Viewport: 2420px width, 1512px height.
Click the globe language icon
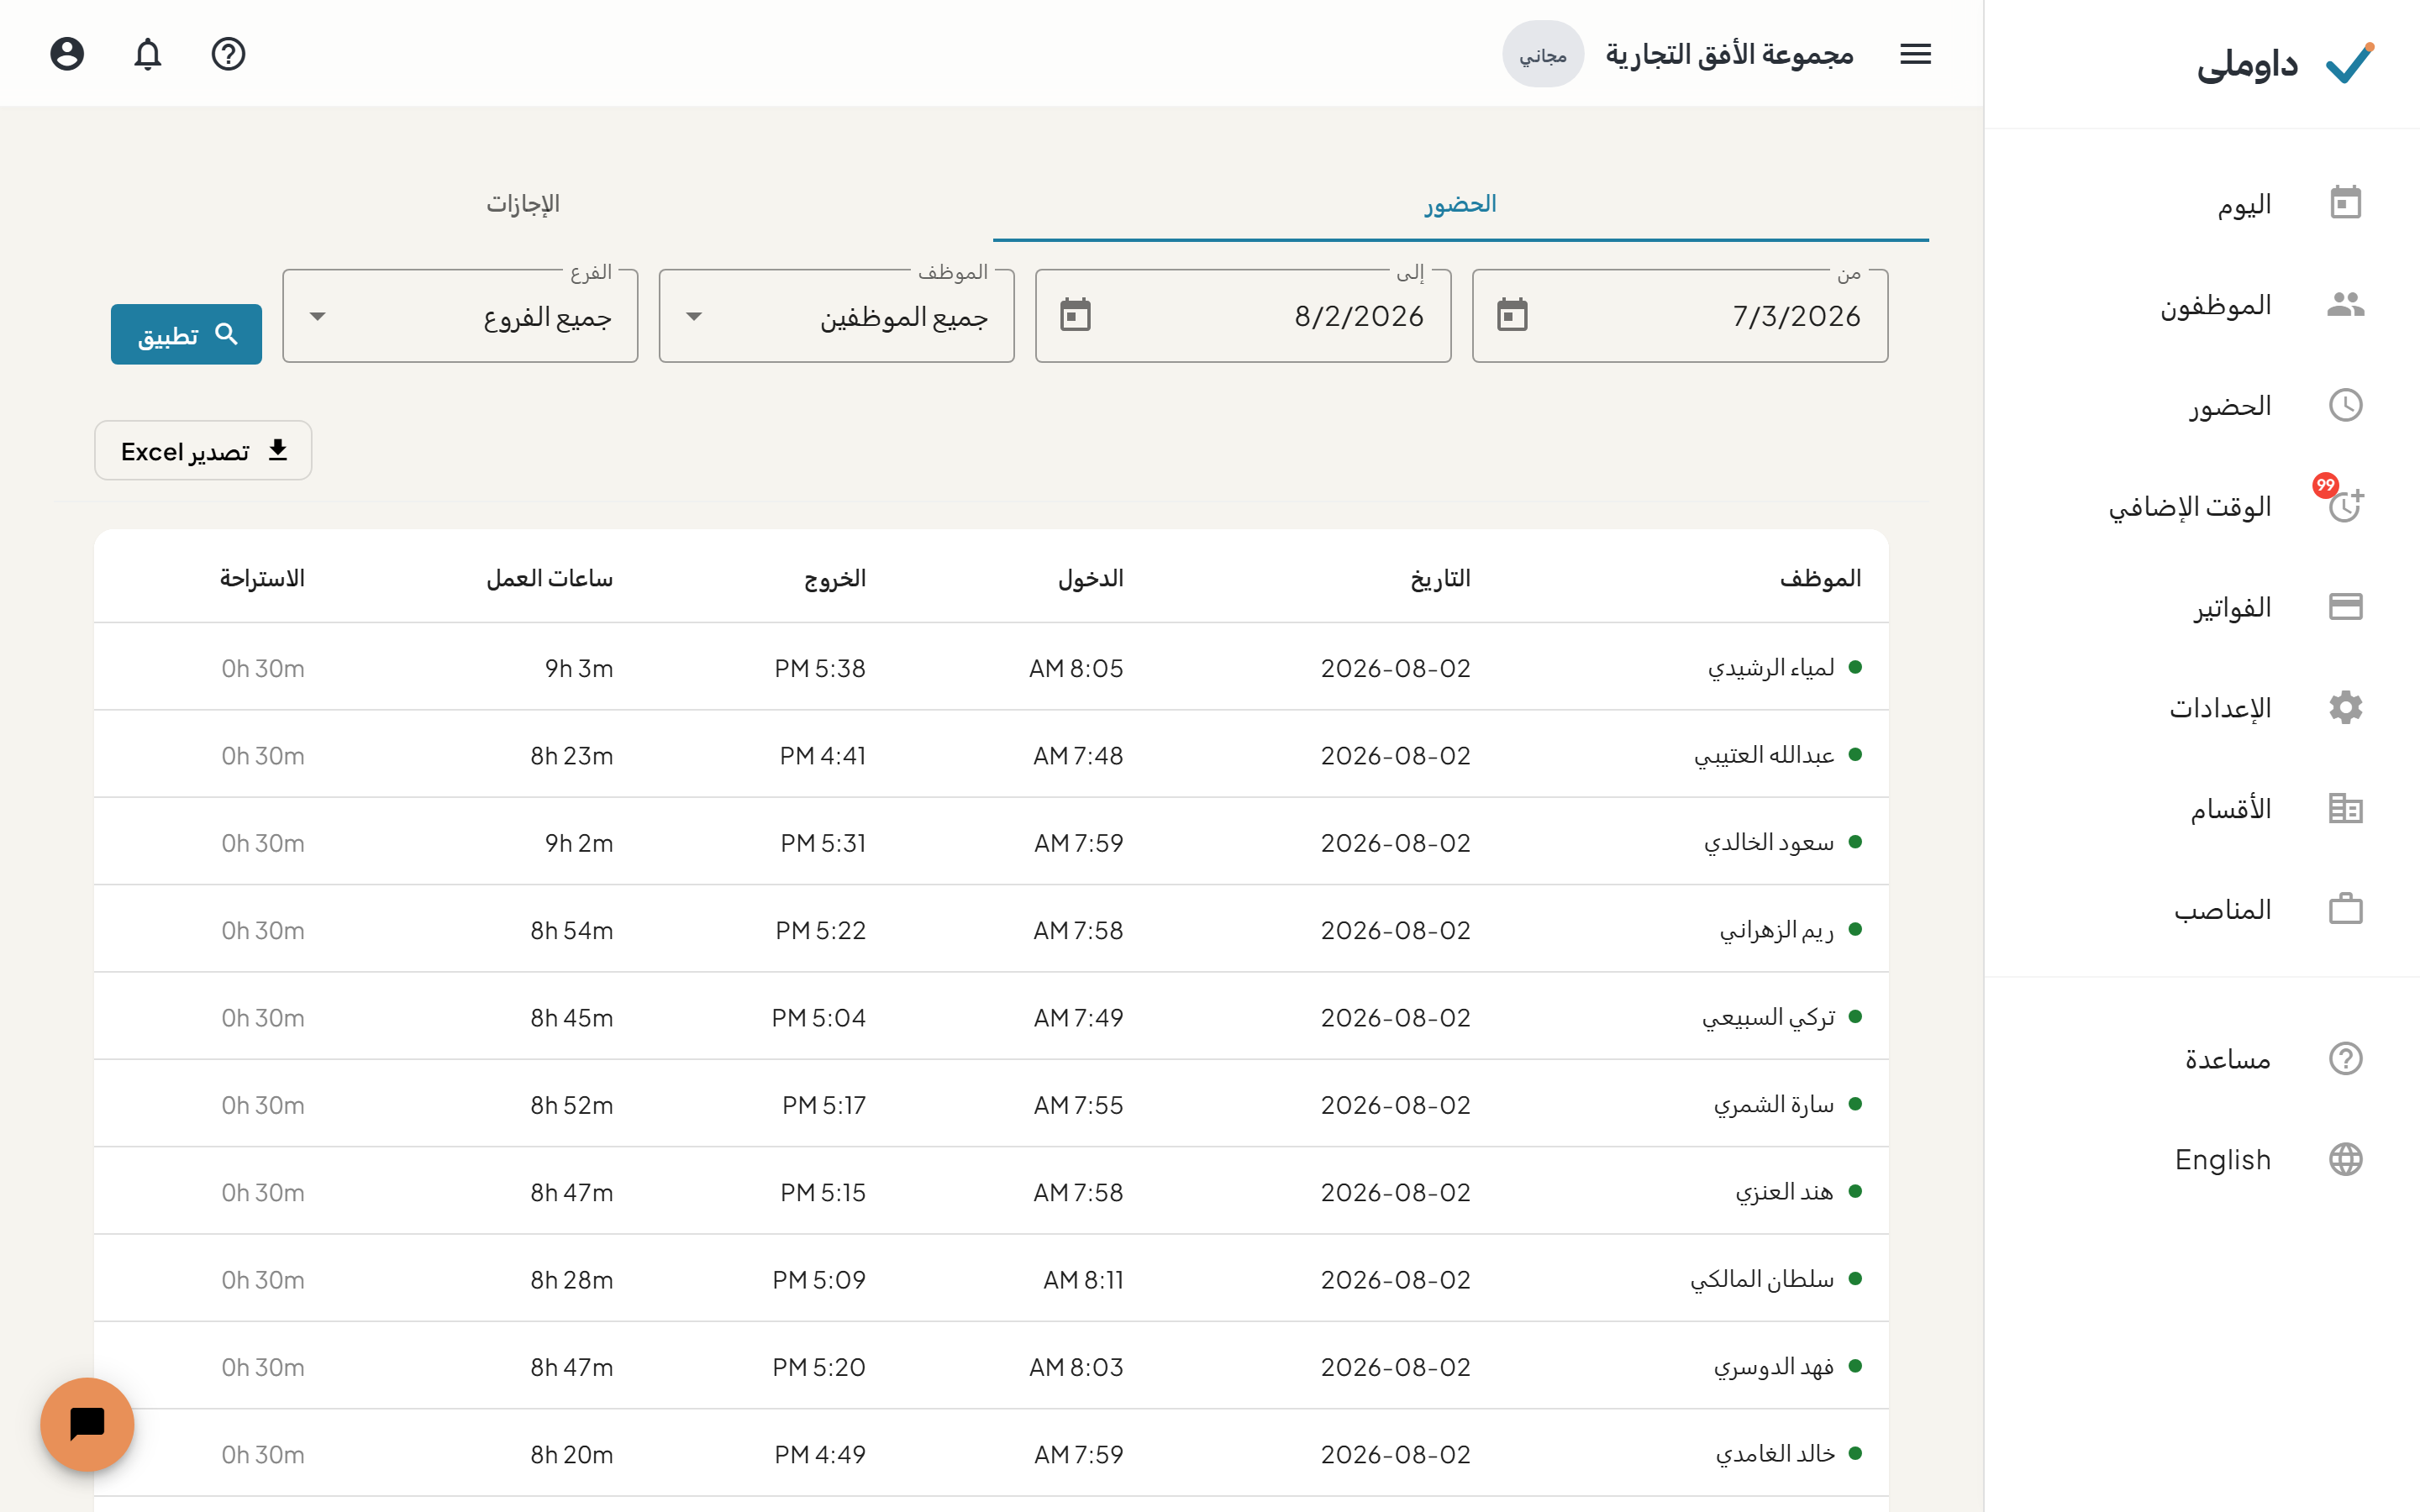(2345, 1159)
